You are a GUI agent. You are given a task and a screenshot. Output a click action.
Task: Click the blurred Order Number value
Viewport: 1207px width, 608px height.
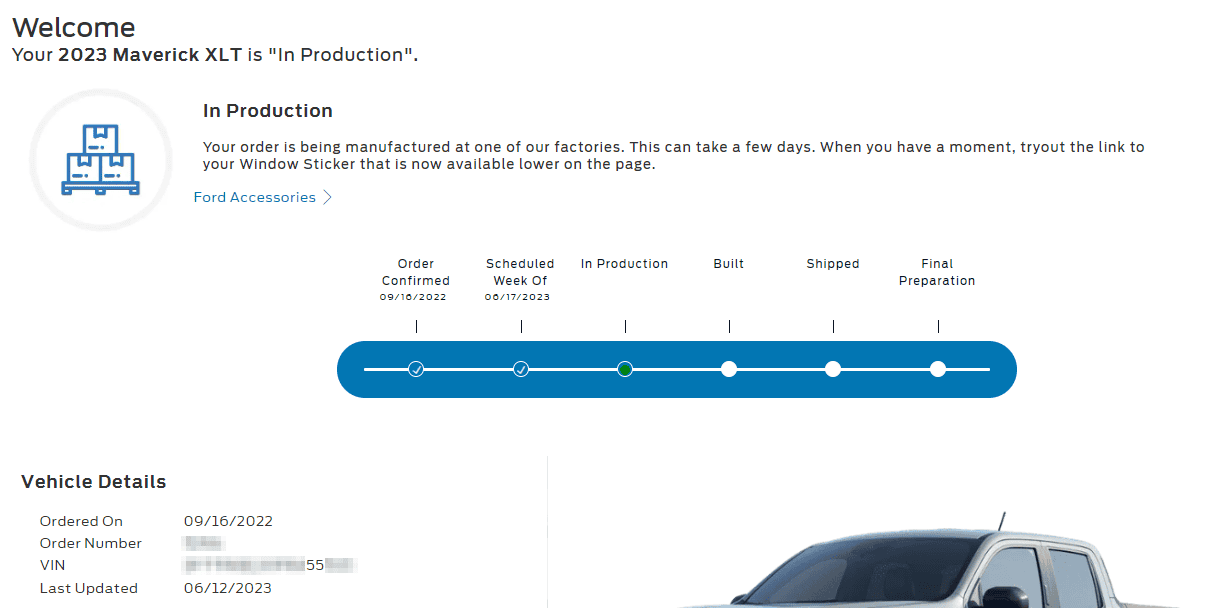(x=203, y=543)
